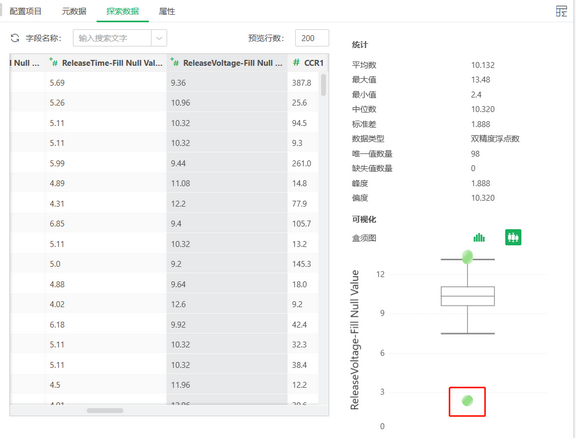Click cell value 4.5

55,385
